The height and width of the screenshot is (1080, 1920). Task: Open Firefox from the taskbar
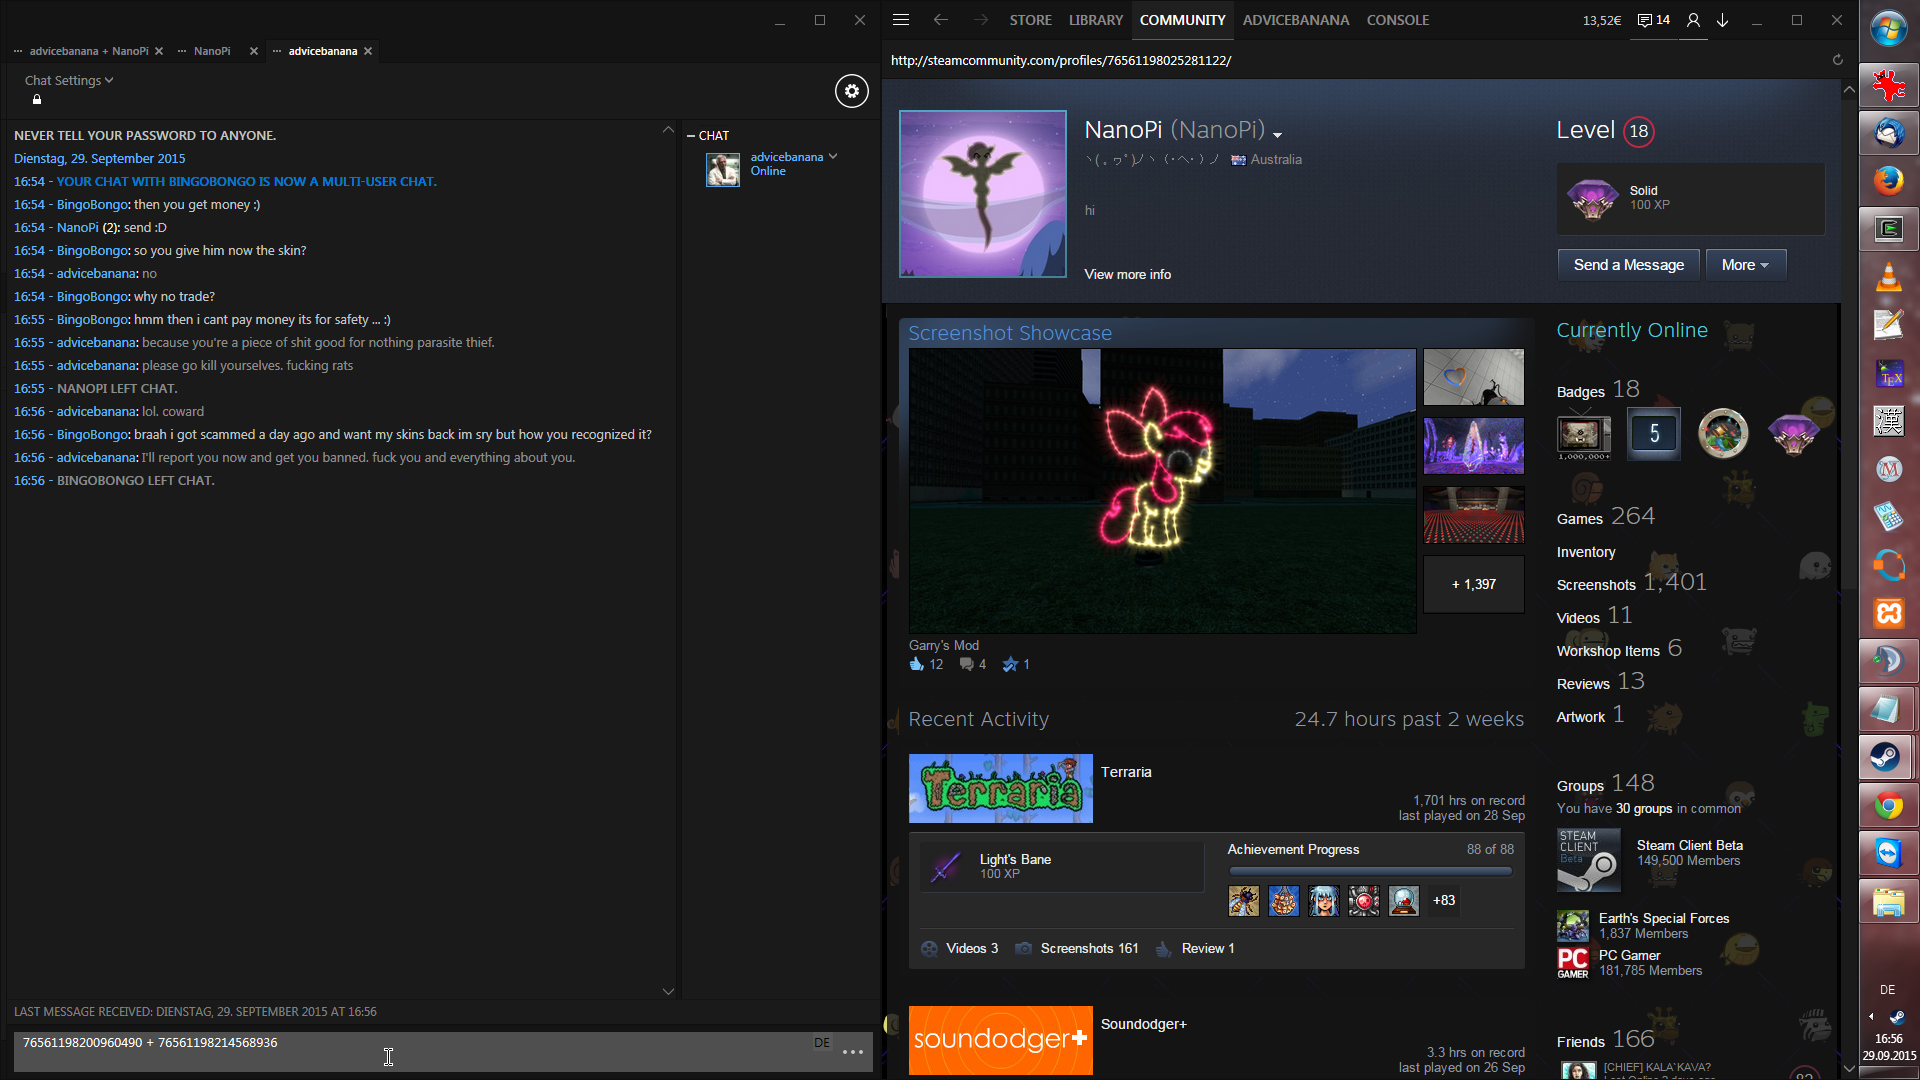(1888, 181)
